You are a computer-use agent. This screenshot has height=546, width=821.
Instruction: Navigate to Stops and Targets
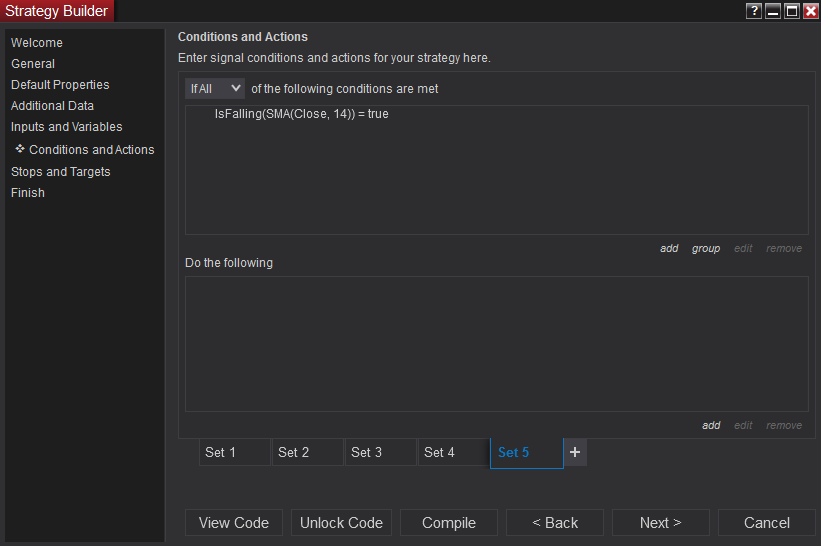60,172
